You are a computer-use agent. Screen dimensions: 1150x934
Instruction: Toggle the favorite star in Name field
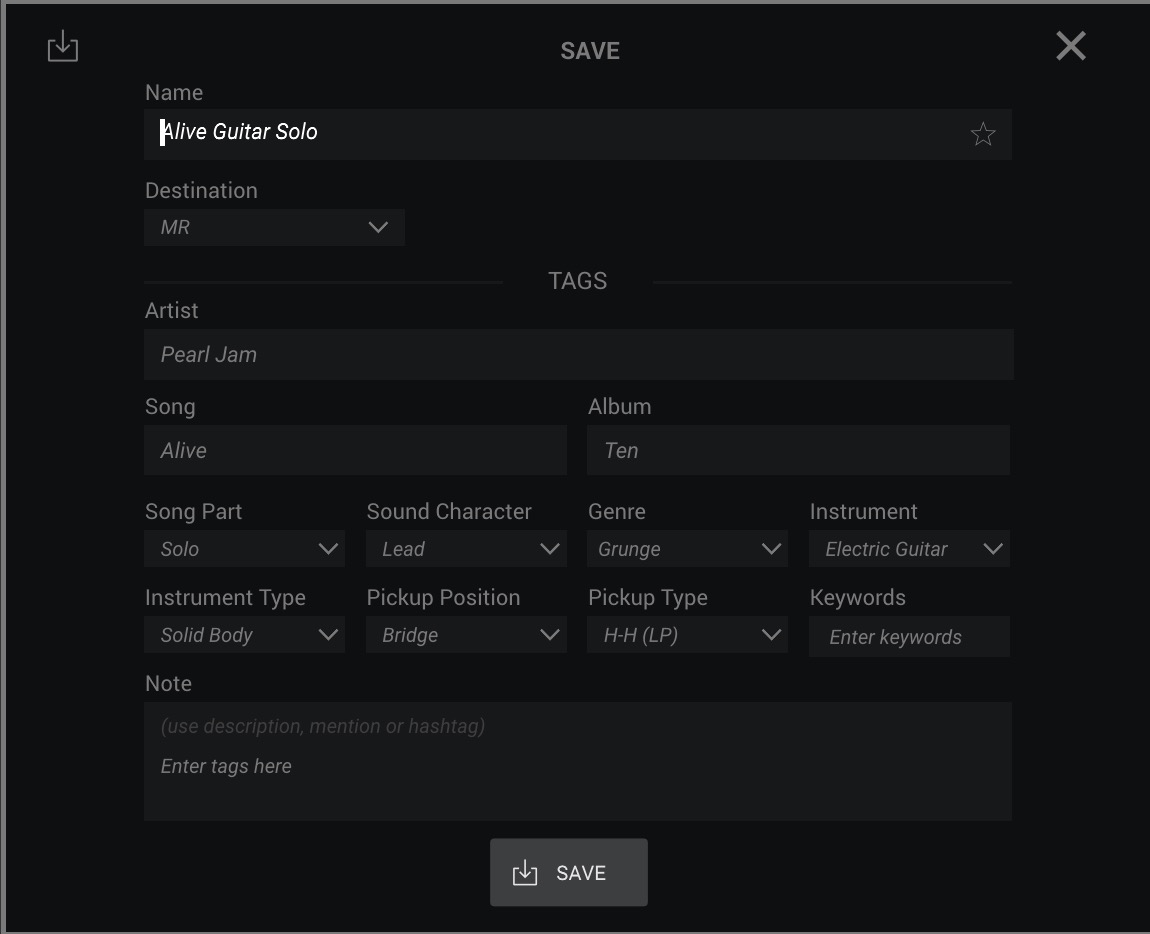983,134
